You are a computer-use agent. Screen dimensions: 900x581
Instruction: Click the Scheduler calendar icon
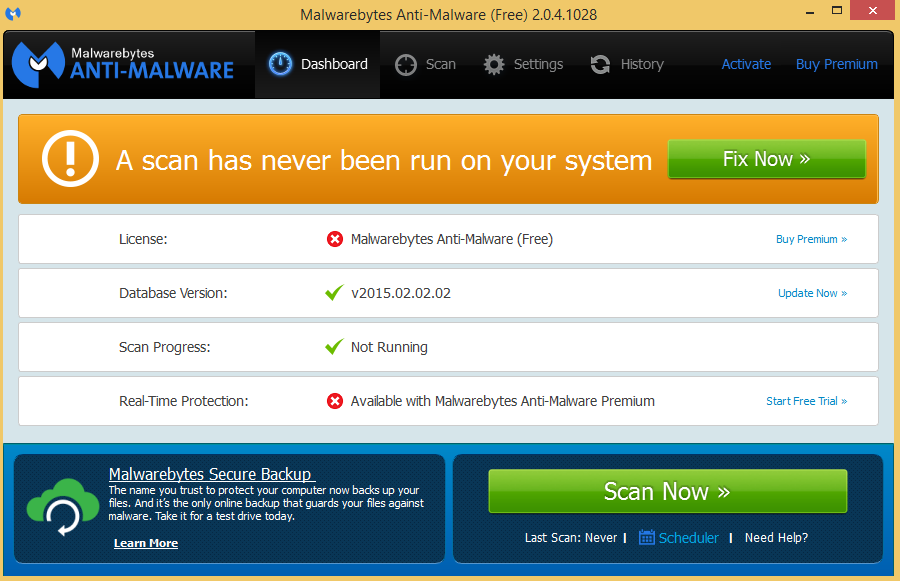[647, 537]
